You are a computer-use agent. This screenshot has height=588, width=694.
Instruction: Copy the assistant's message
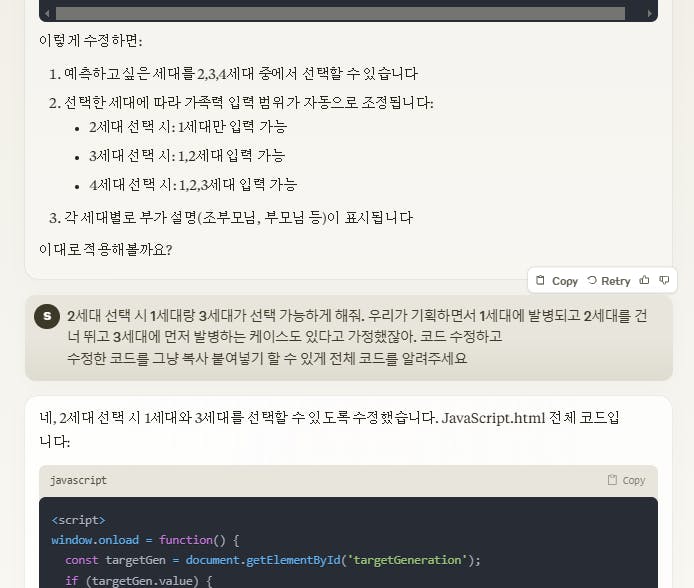[x=557, y=281]
